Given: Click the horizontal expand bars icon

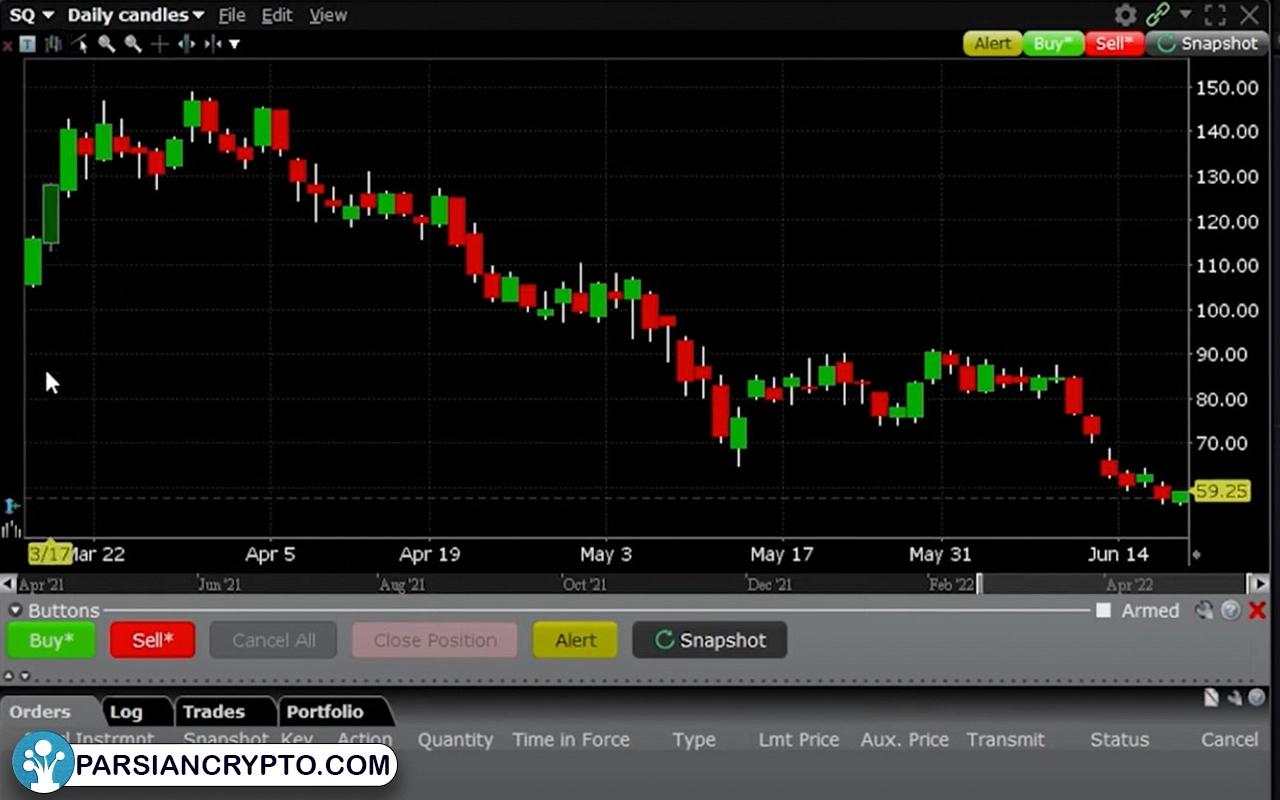Looking at the screenshot, I should point(185,44).
